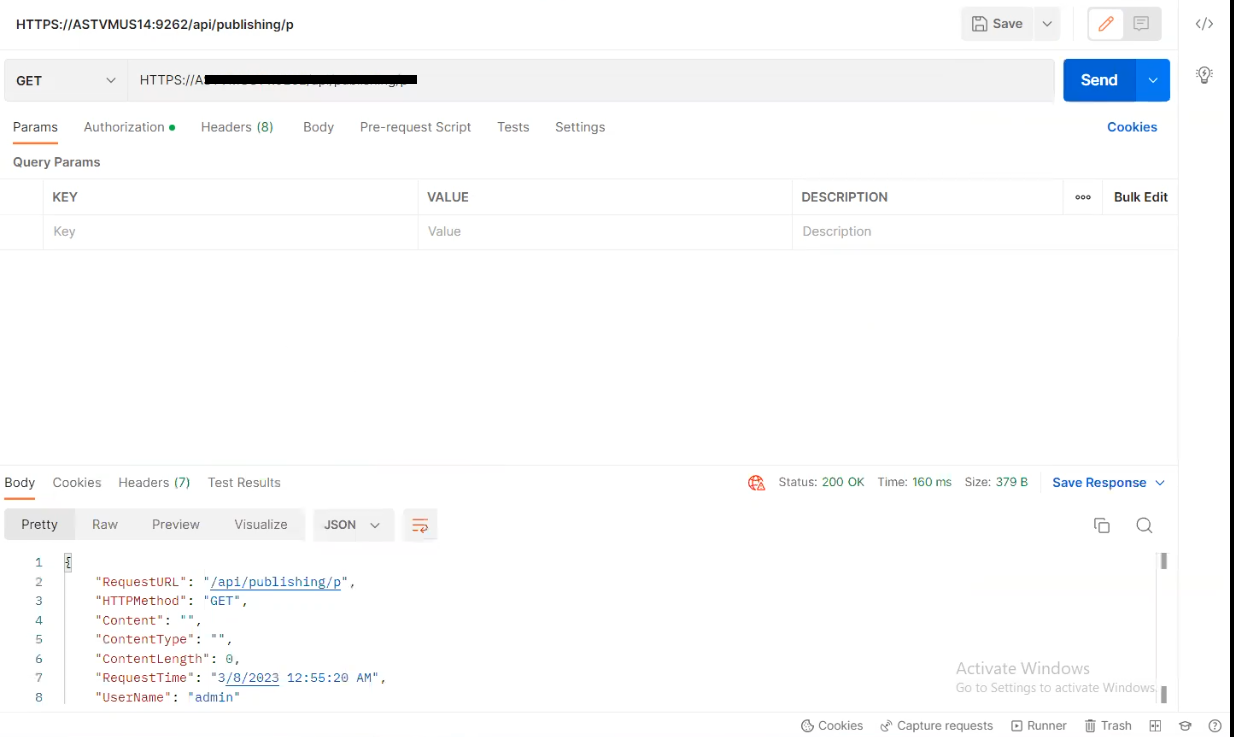Toggle the wrap lines icon
The width and height of the screenshot is (1234, 737).
[420, 525]
